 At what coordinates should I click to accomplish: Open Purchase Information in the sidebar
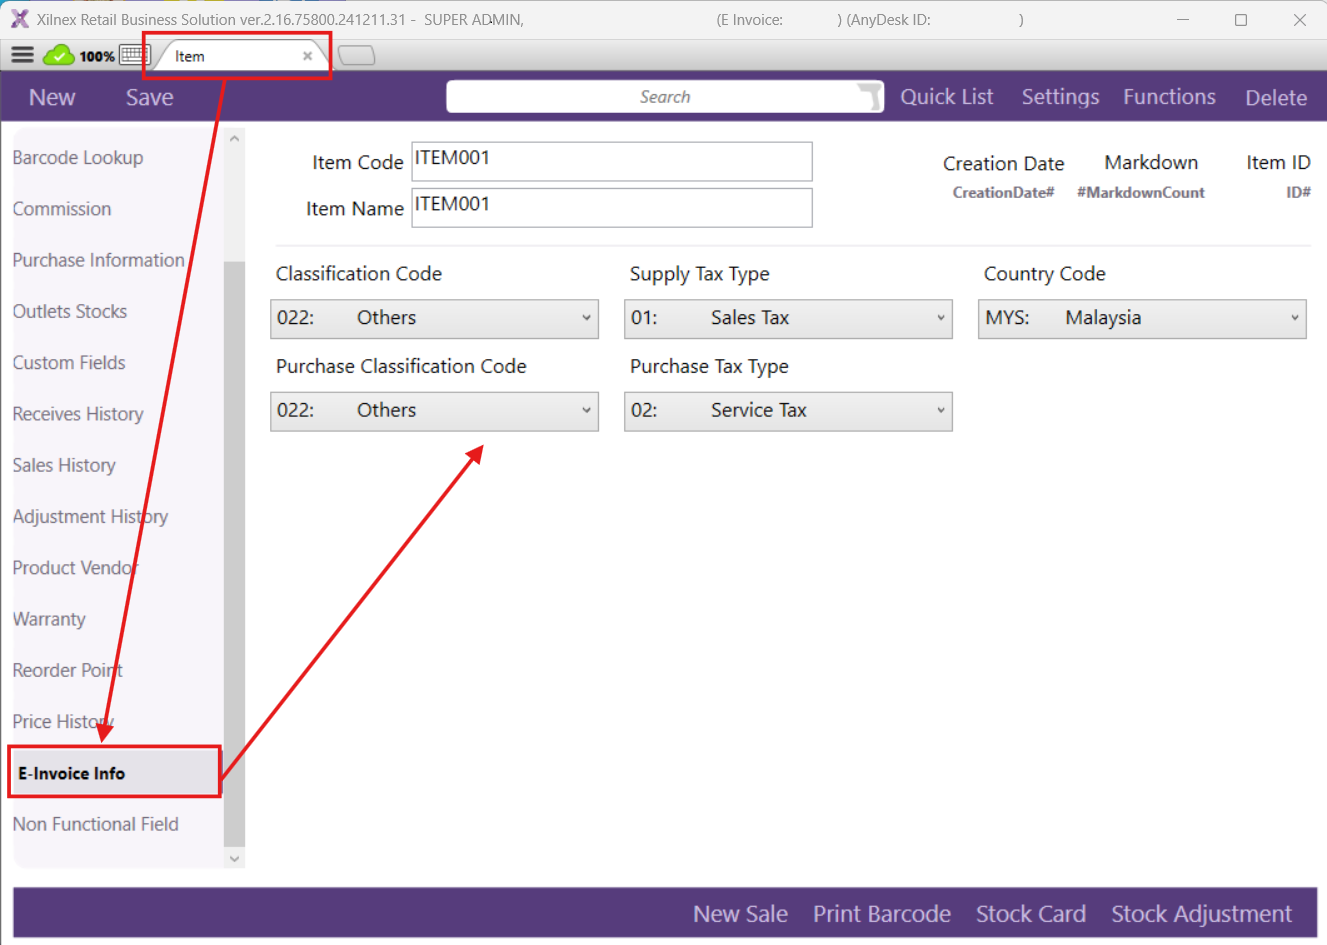[98, 260]
